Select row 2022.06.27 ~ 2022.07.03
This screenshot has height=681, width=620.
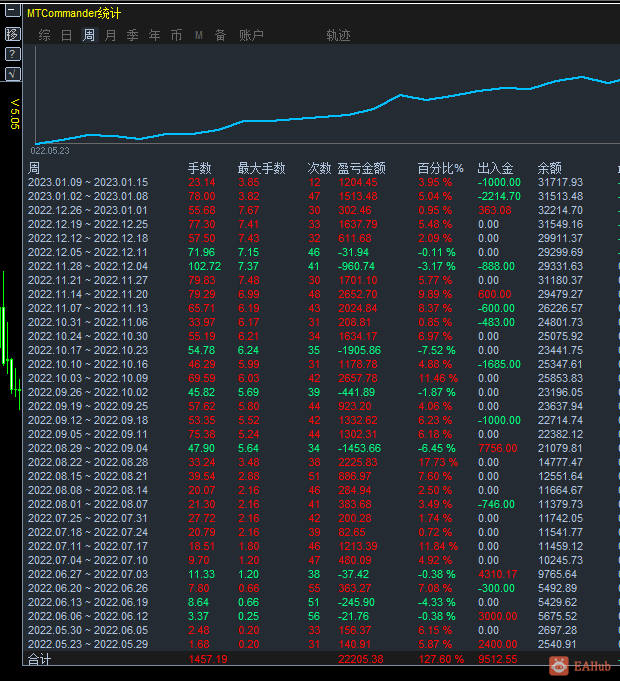(x=320, y=574)
